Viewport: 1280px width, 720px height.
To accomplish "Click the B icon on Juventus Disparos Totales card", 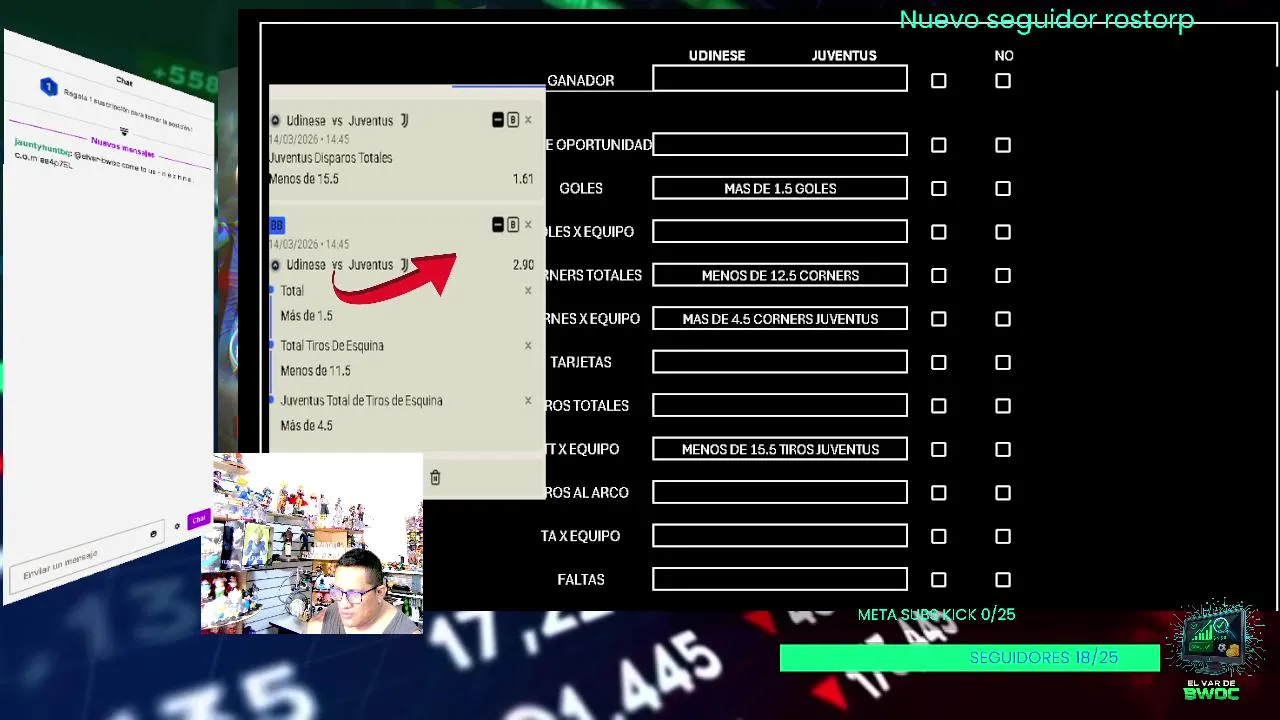I will (513, 120).
